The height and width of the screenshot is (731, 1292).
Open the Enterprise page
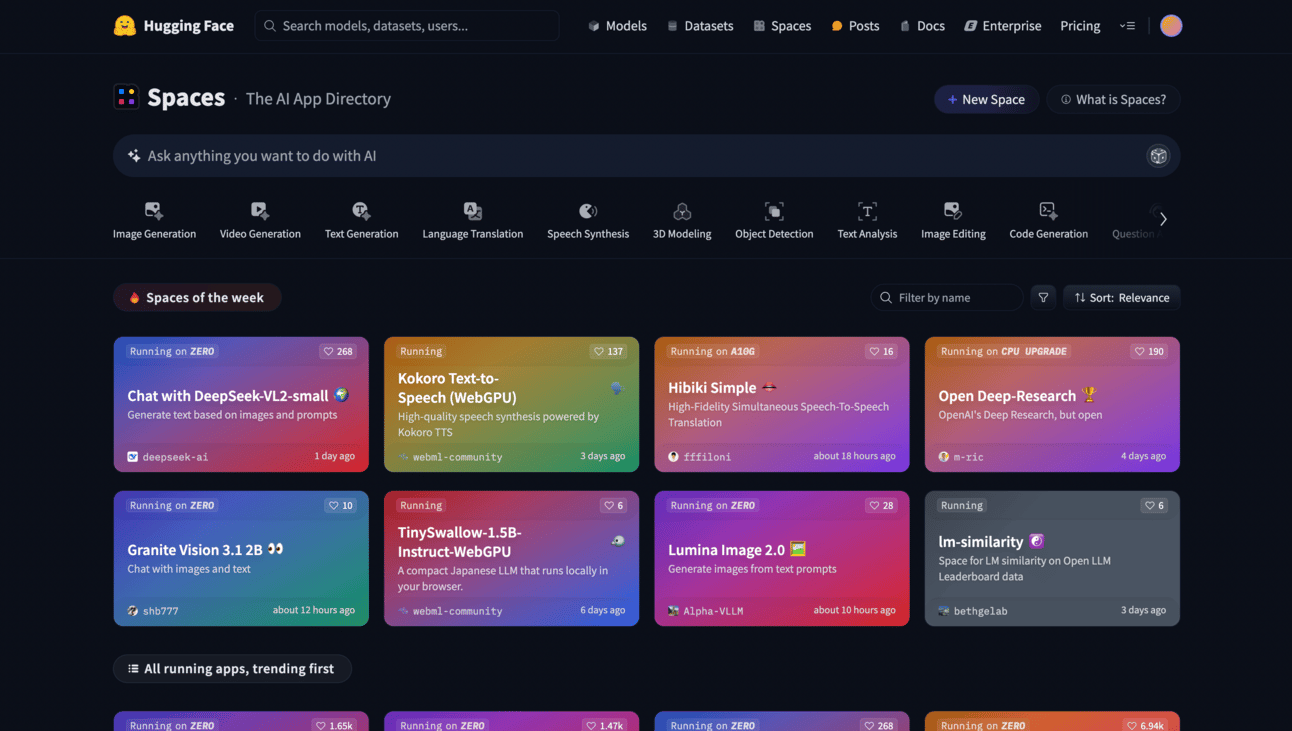1003,26
